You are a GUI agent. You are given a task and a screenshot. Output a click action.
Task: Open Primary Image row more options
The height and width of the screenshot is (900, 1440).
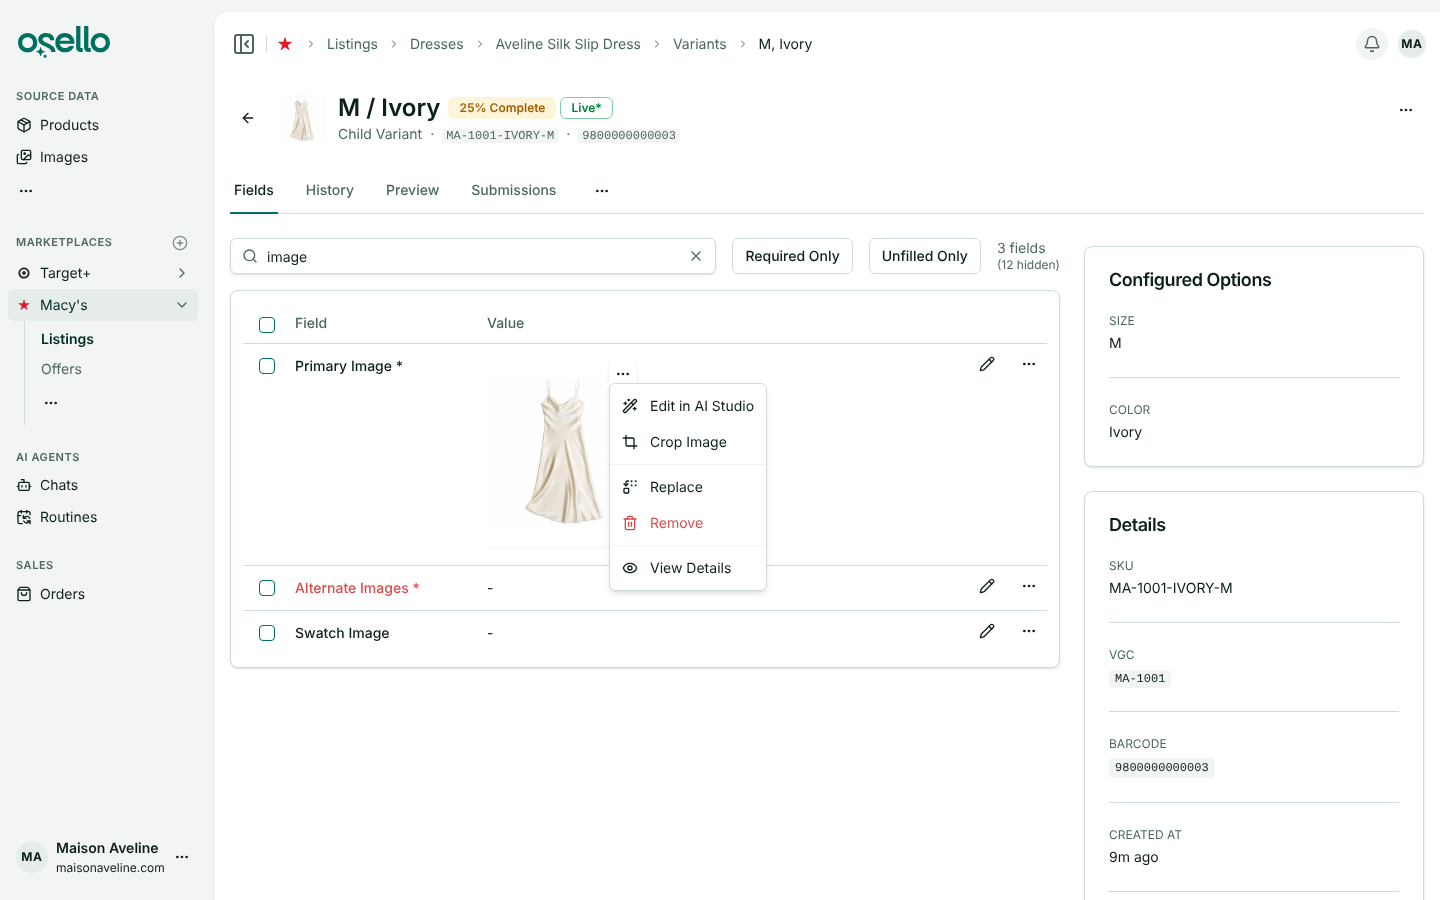1029,364
